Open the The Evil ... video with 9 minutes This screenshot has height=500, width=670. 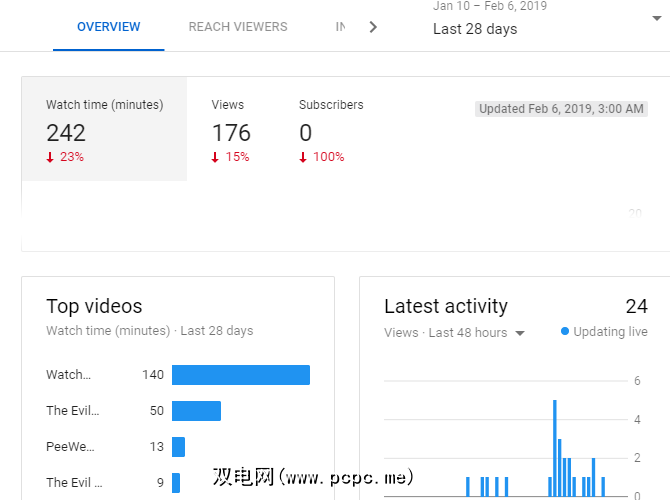(x=74, y=482)
